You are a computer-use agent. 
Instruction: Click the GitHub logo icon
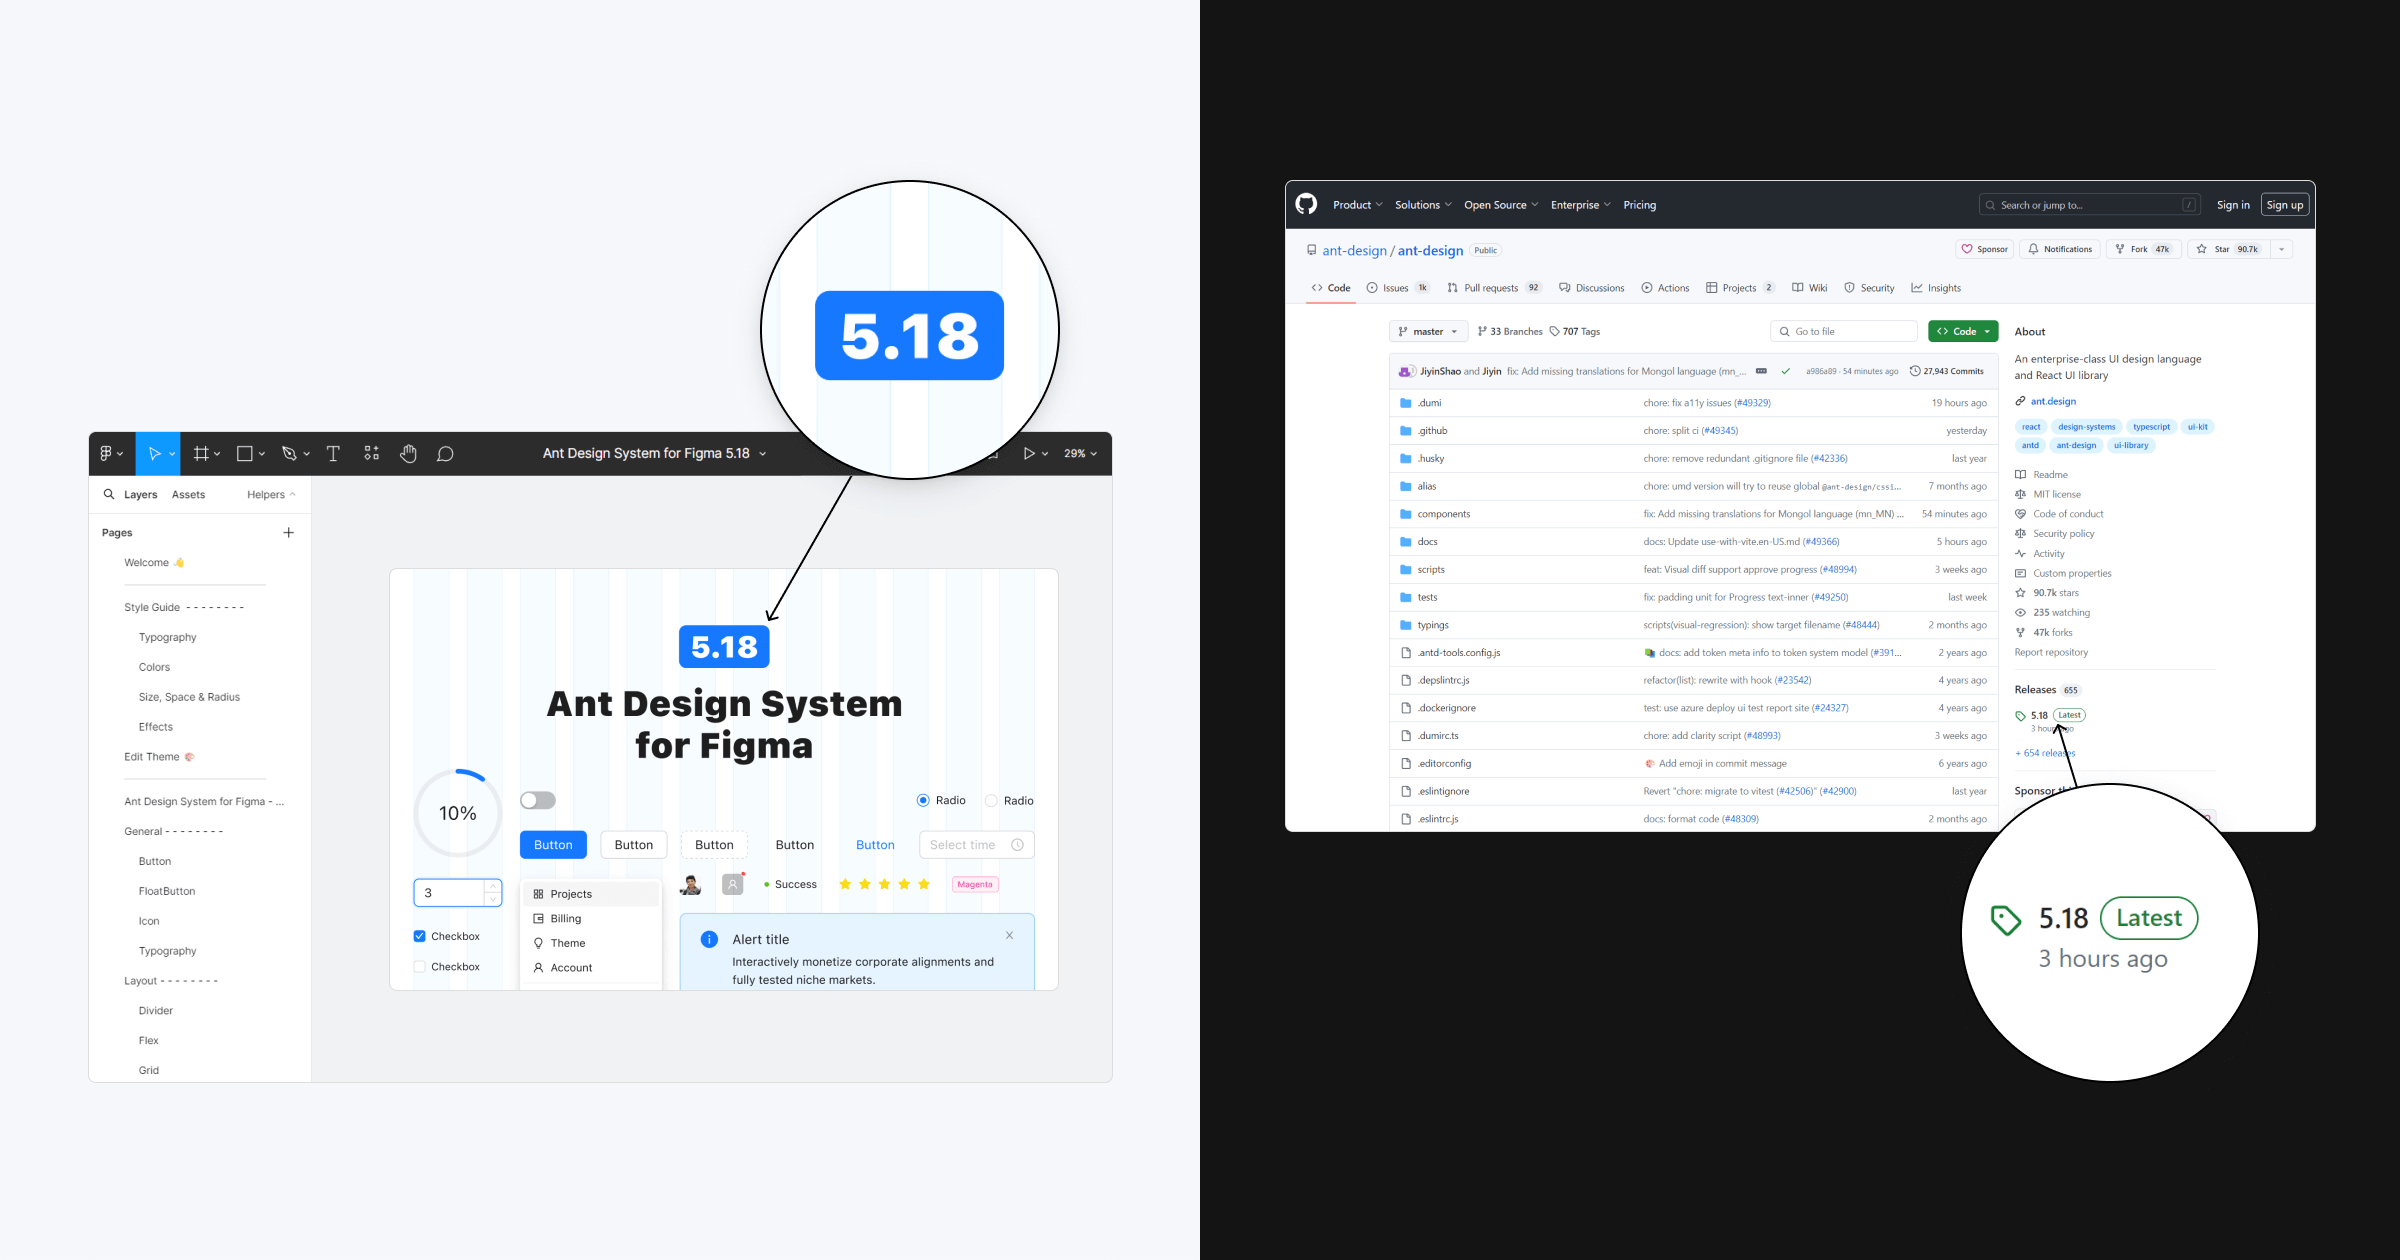(x=1306, y=205)
